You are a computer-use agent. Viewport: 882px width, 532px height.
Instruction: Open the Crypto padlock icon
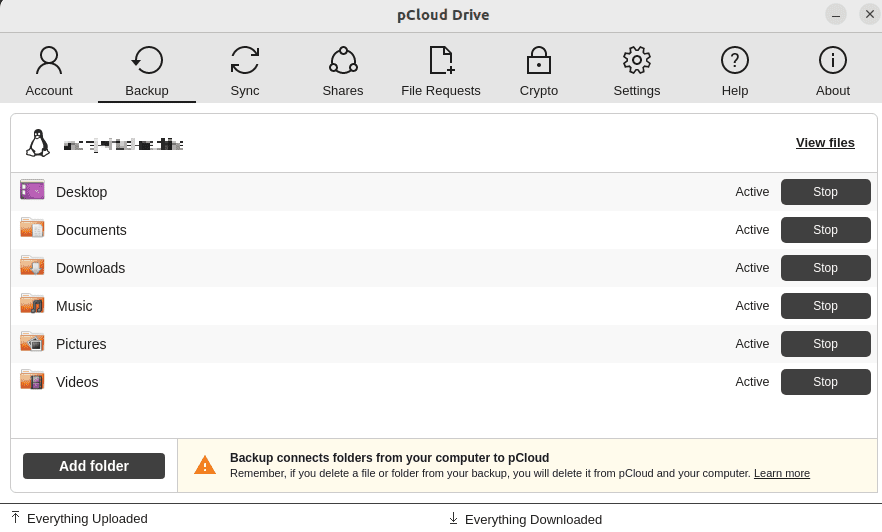click(539, 60)
